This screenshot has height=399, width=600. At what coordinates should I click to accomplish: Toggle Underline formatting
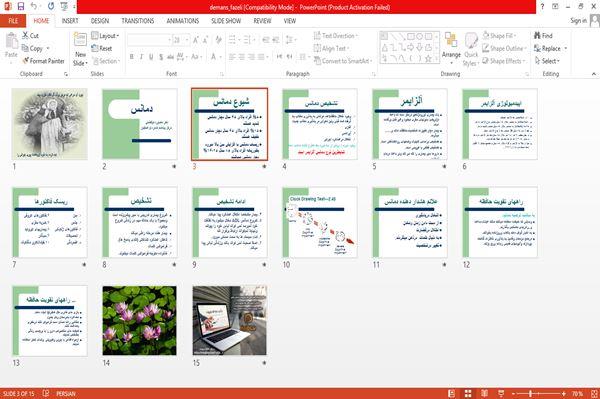pyautogui.click(x=151, y=57)
